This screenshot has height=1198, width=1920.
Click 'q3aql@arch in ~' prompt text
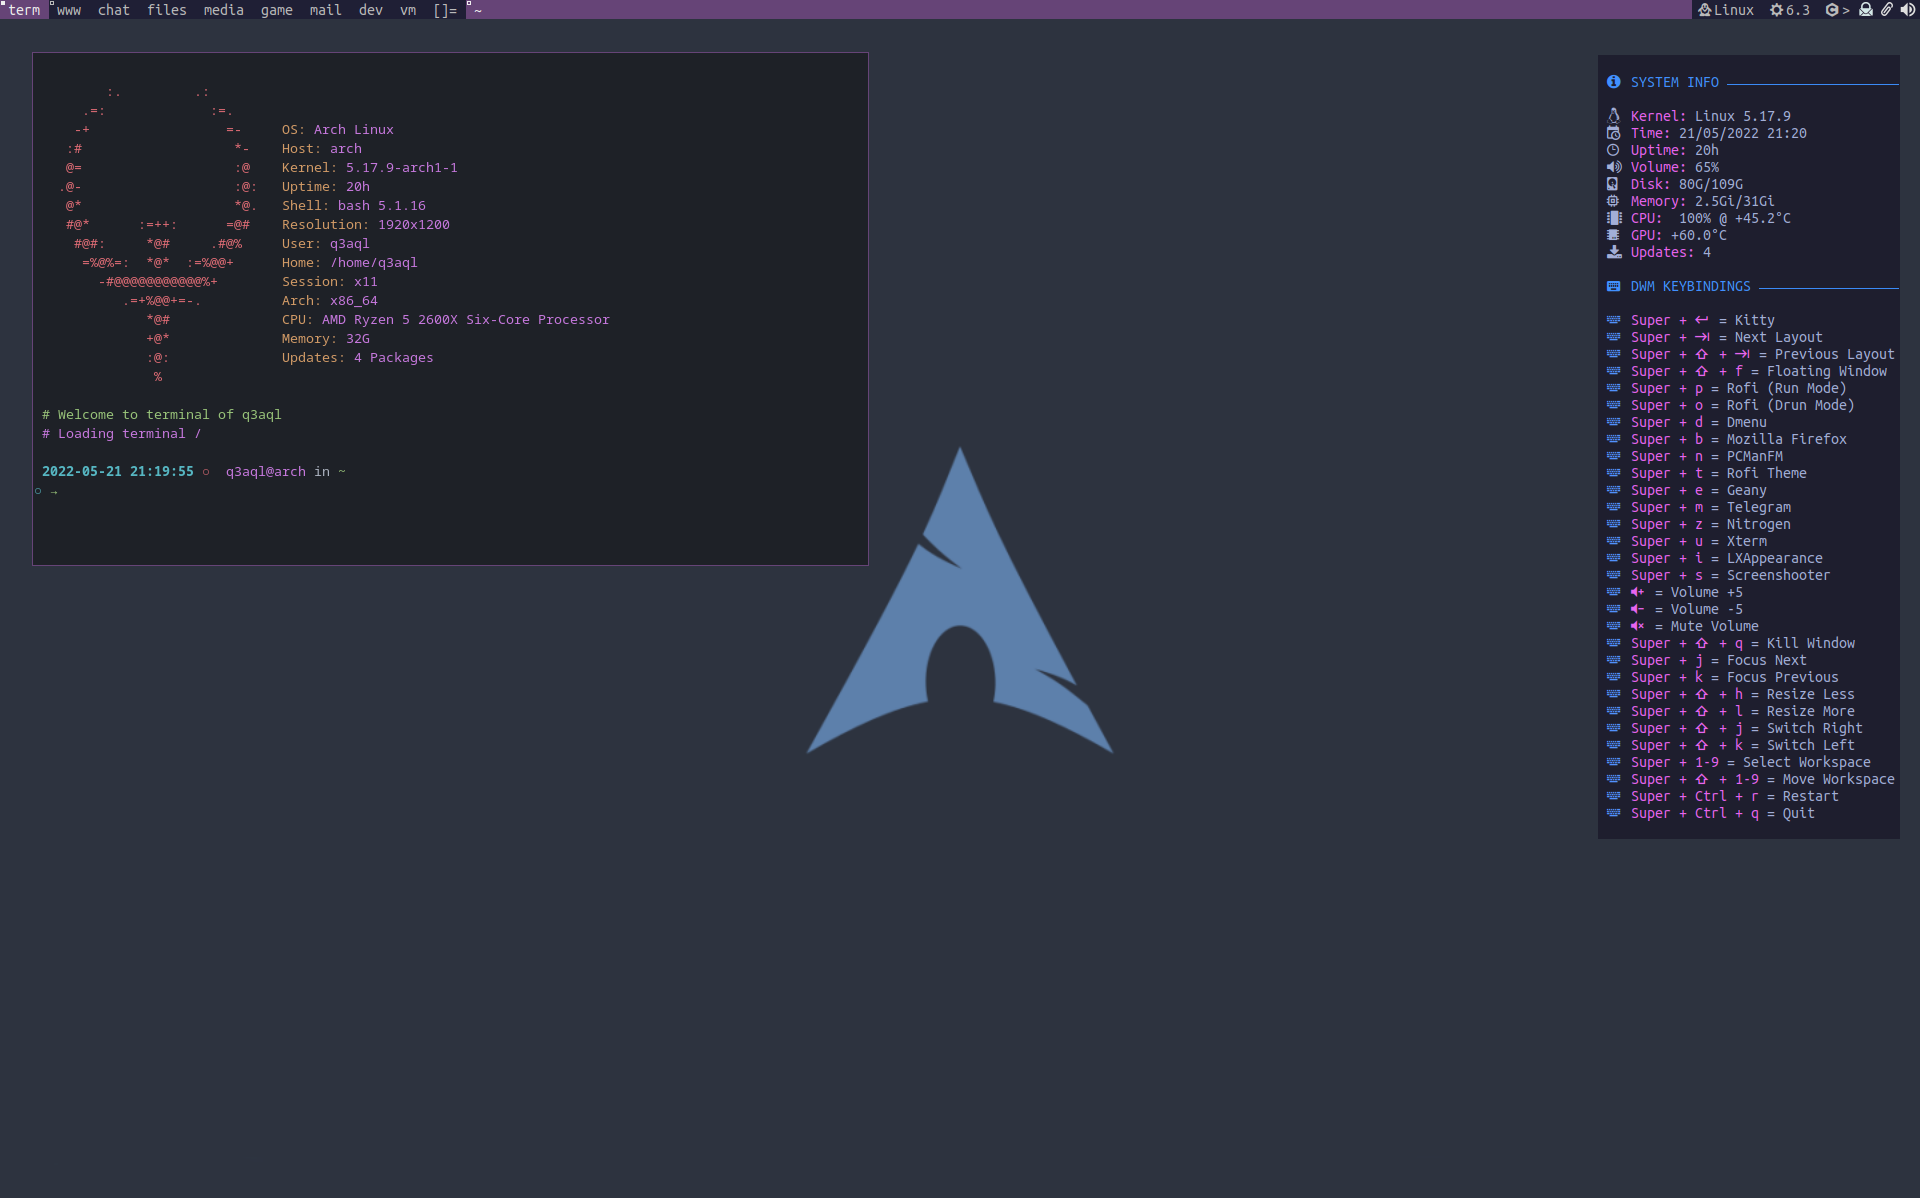(286, 472)
